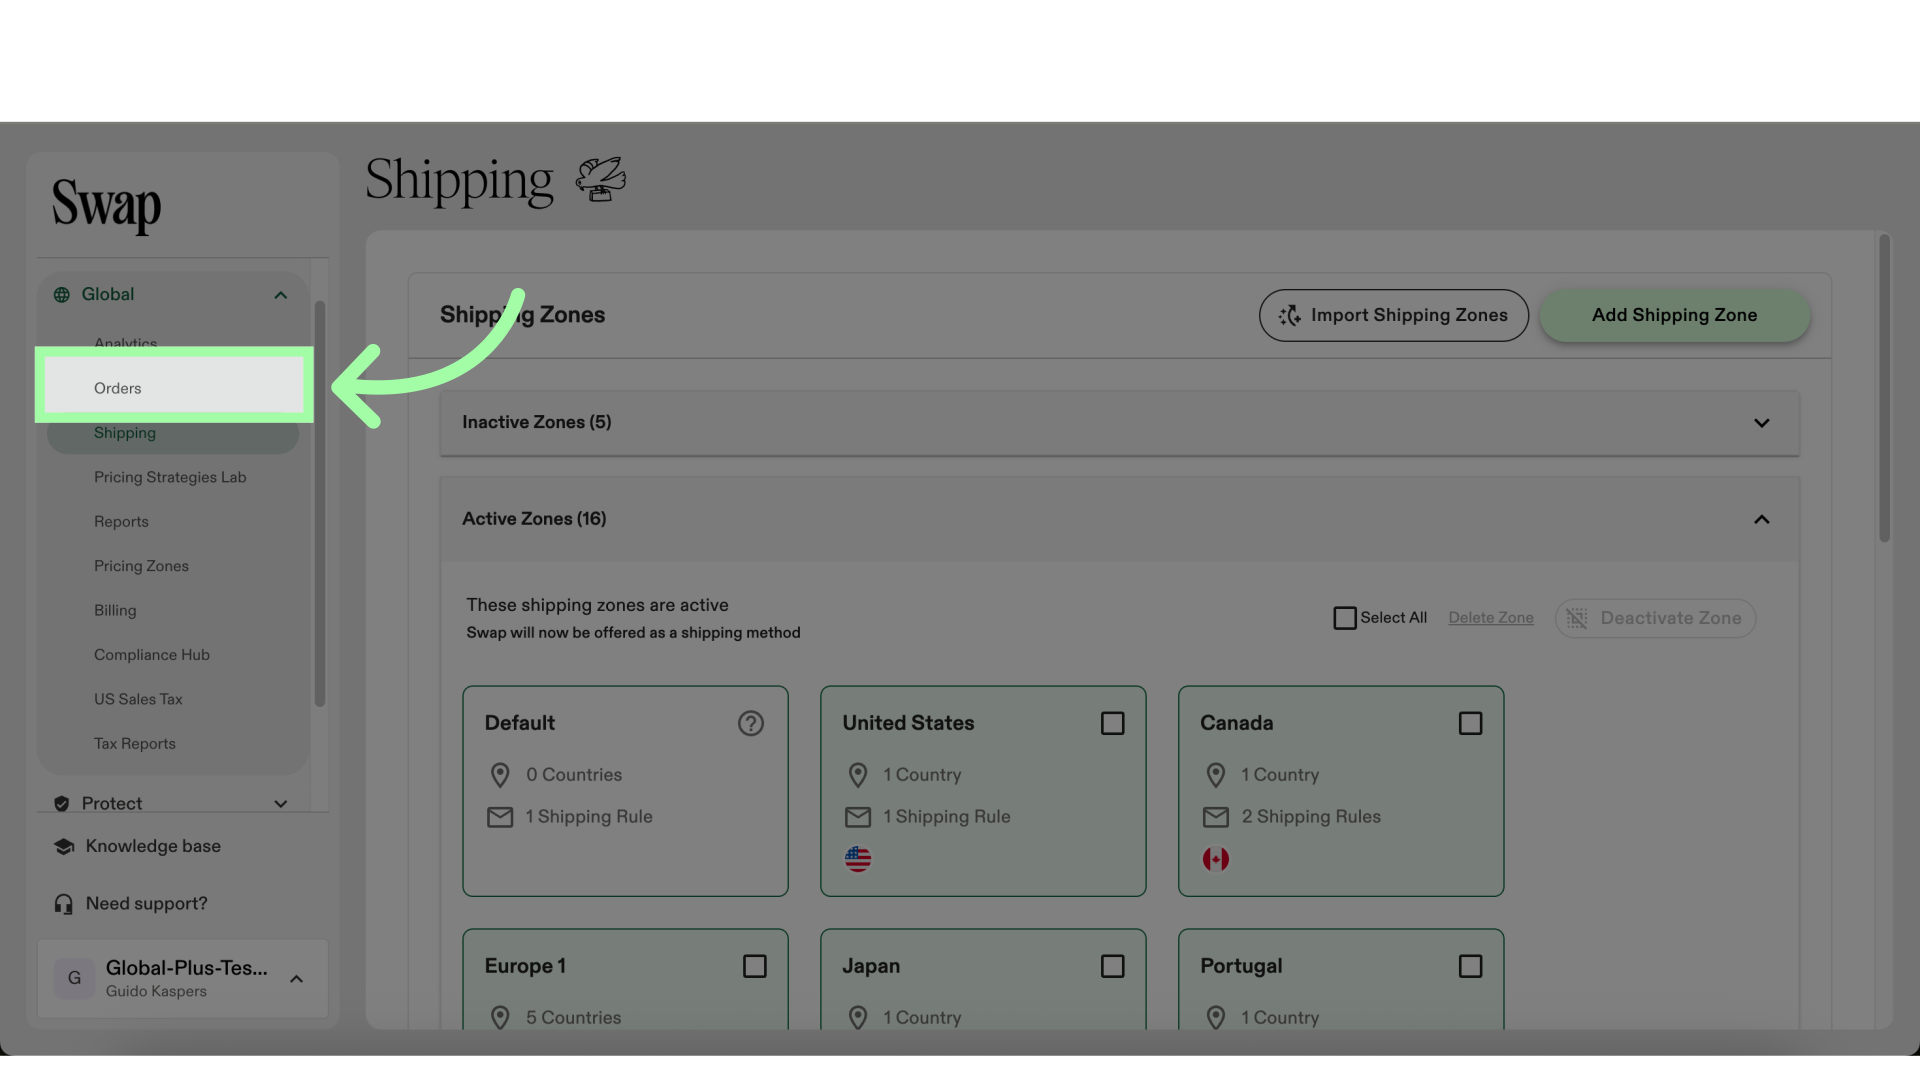Click the Swap logo
The width and height of the screenshot is (1920, 1080).
(106, 205)
